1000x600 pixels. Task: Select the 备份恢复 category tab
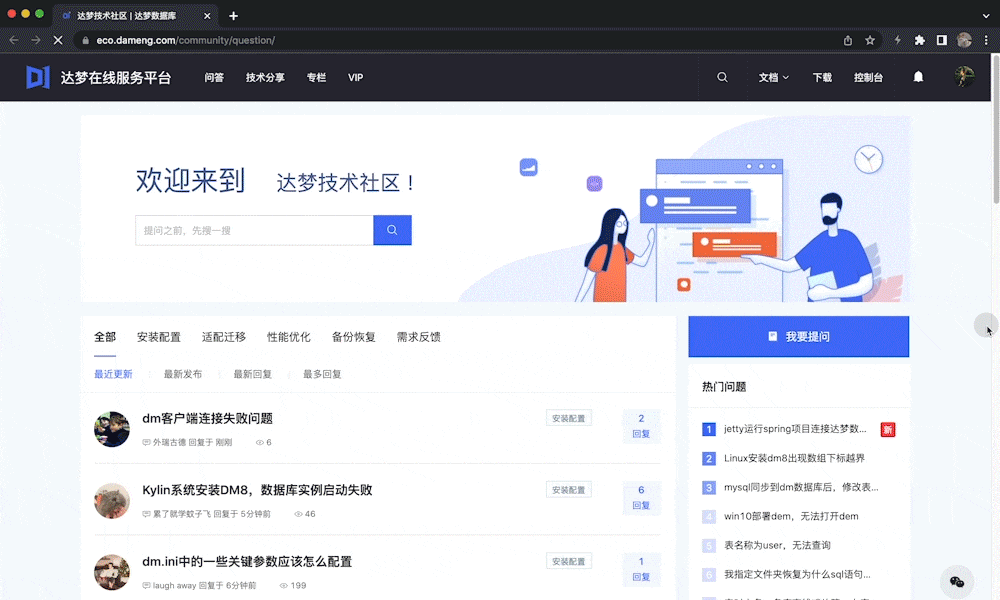[354, 337]
